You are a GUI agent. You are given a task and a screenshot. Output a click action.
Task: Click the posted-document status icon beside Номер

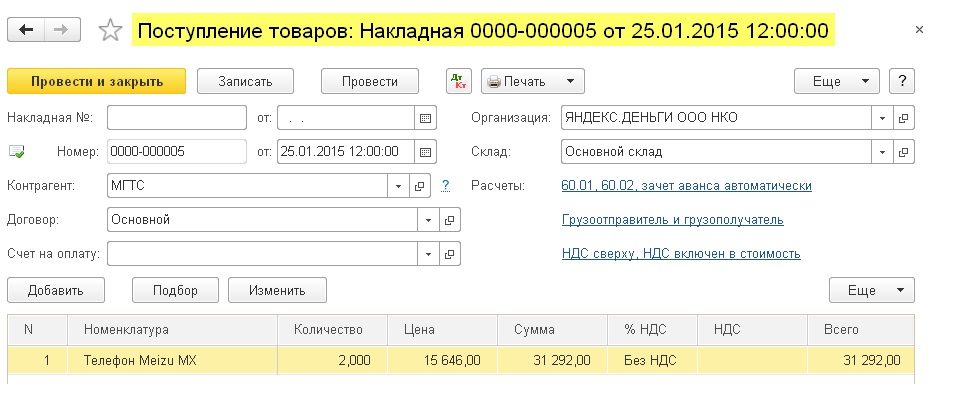[x=17, y=151]
